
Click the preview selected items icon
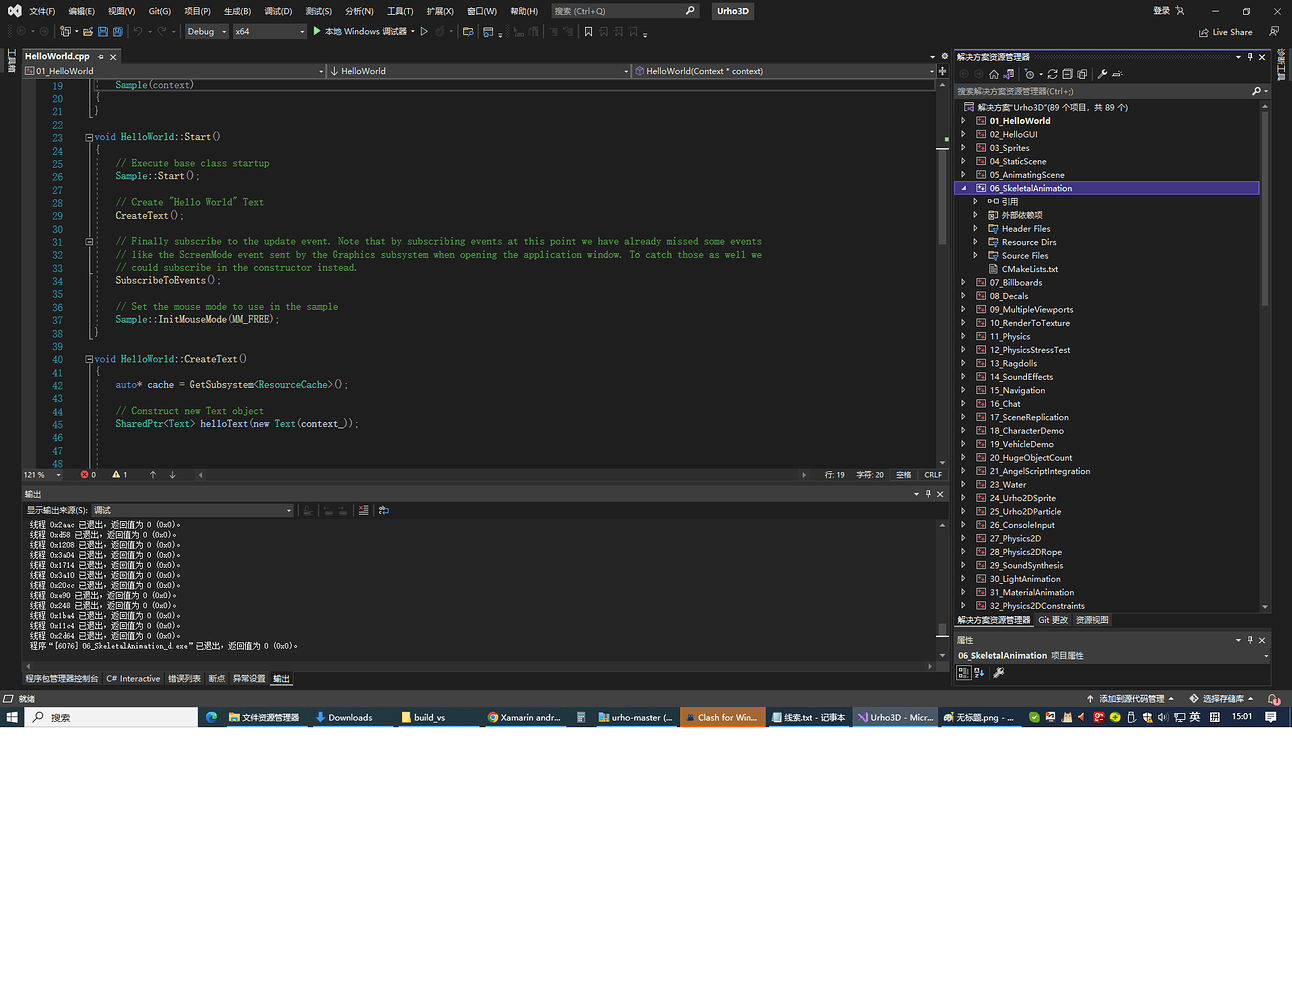click(x=1117, y=74)
